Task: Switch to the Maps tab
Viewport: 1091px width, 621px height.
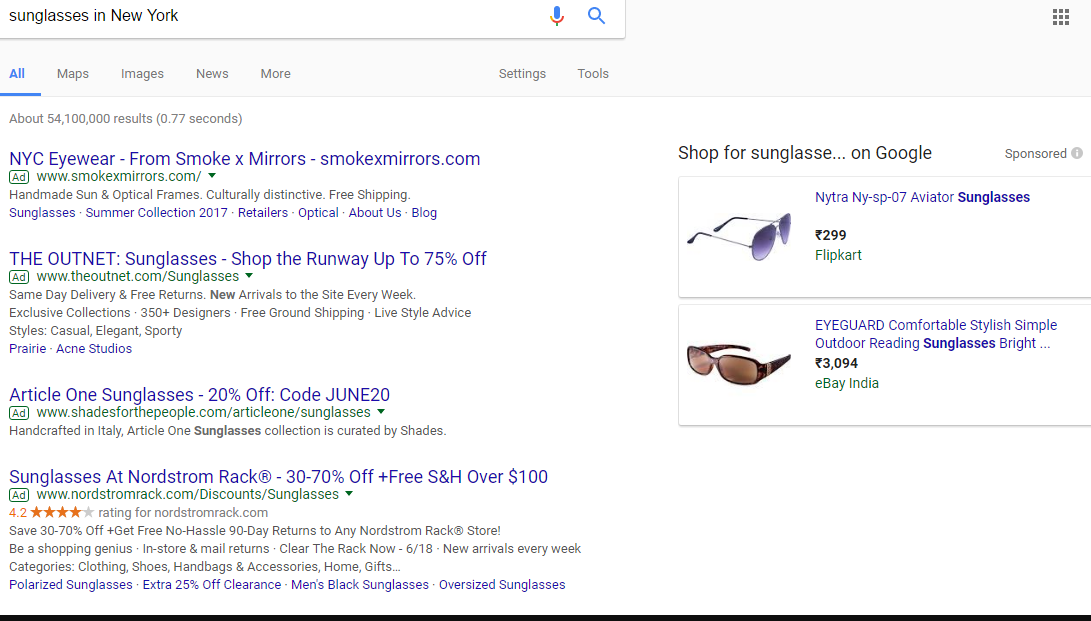Action: click(73, 73)
